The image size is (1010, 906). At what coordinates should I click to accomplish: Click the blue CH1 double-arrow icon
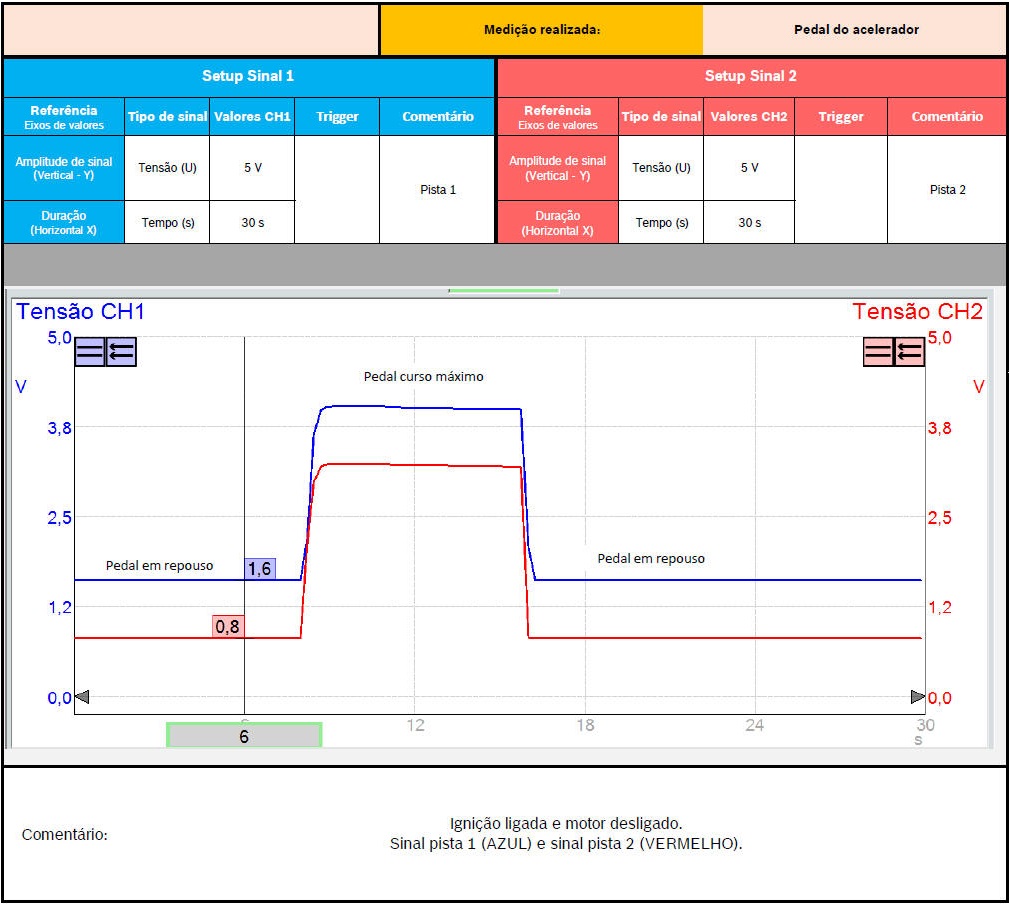[x=121, y=351]
